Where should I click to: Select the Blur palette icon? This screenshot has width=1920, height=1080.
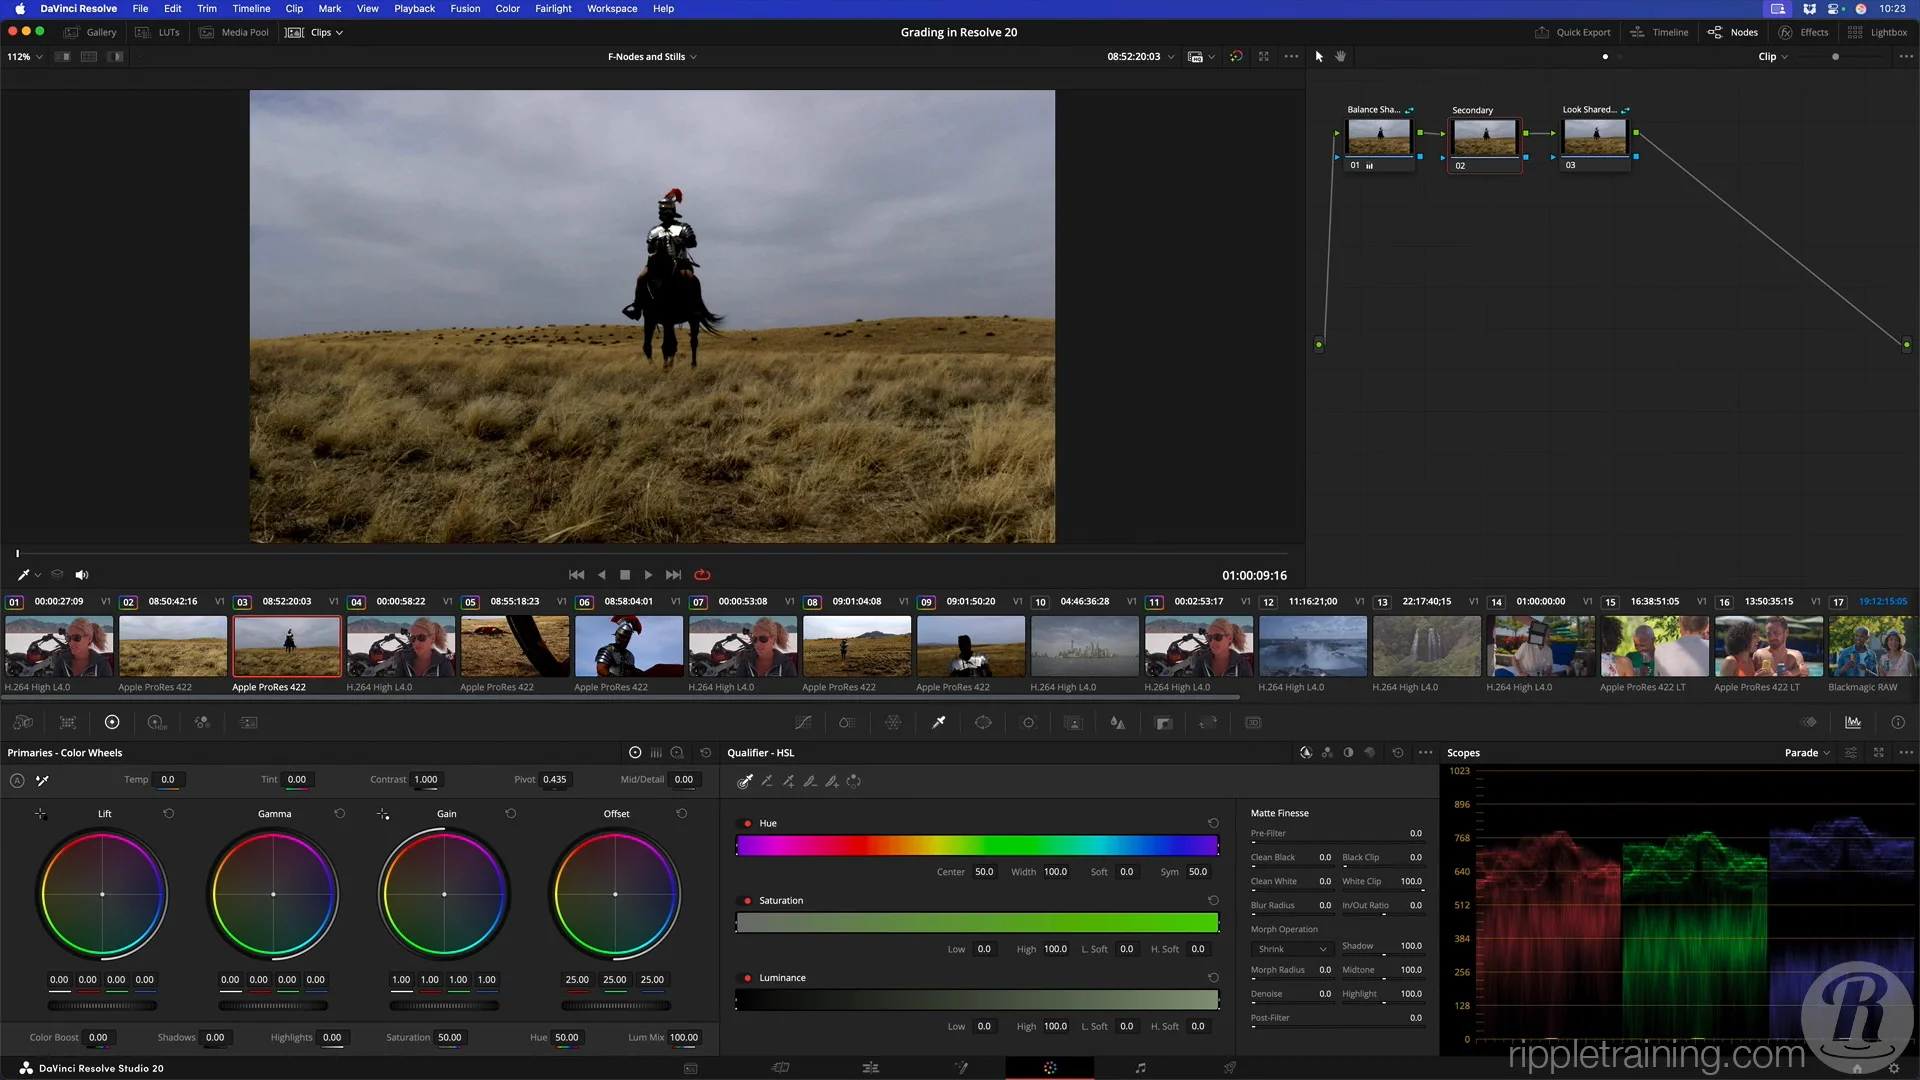click(1118, 722)
